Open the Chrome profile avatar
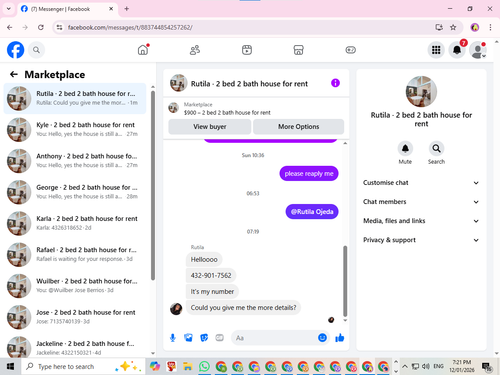500x375 pixels. click(x=475, y=27)
